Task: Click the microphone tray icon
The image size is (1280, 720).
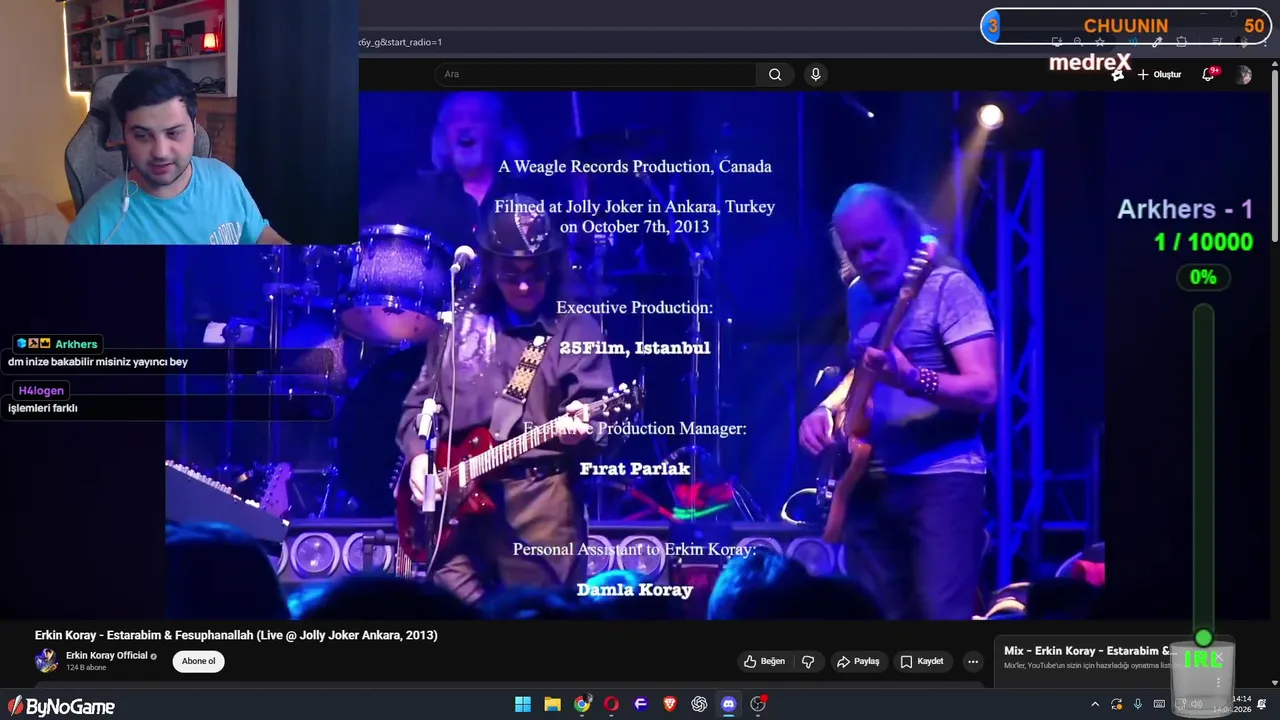Action: (1138, 704)
